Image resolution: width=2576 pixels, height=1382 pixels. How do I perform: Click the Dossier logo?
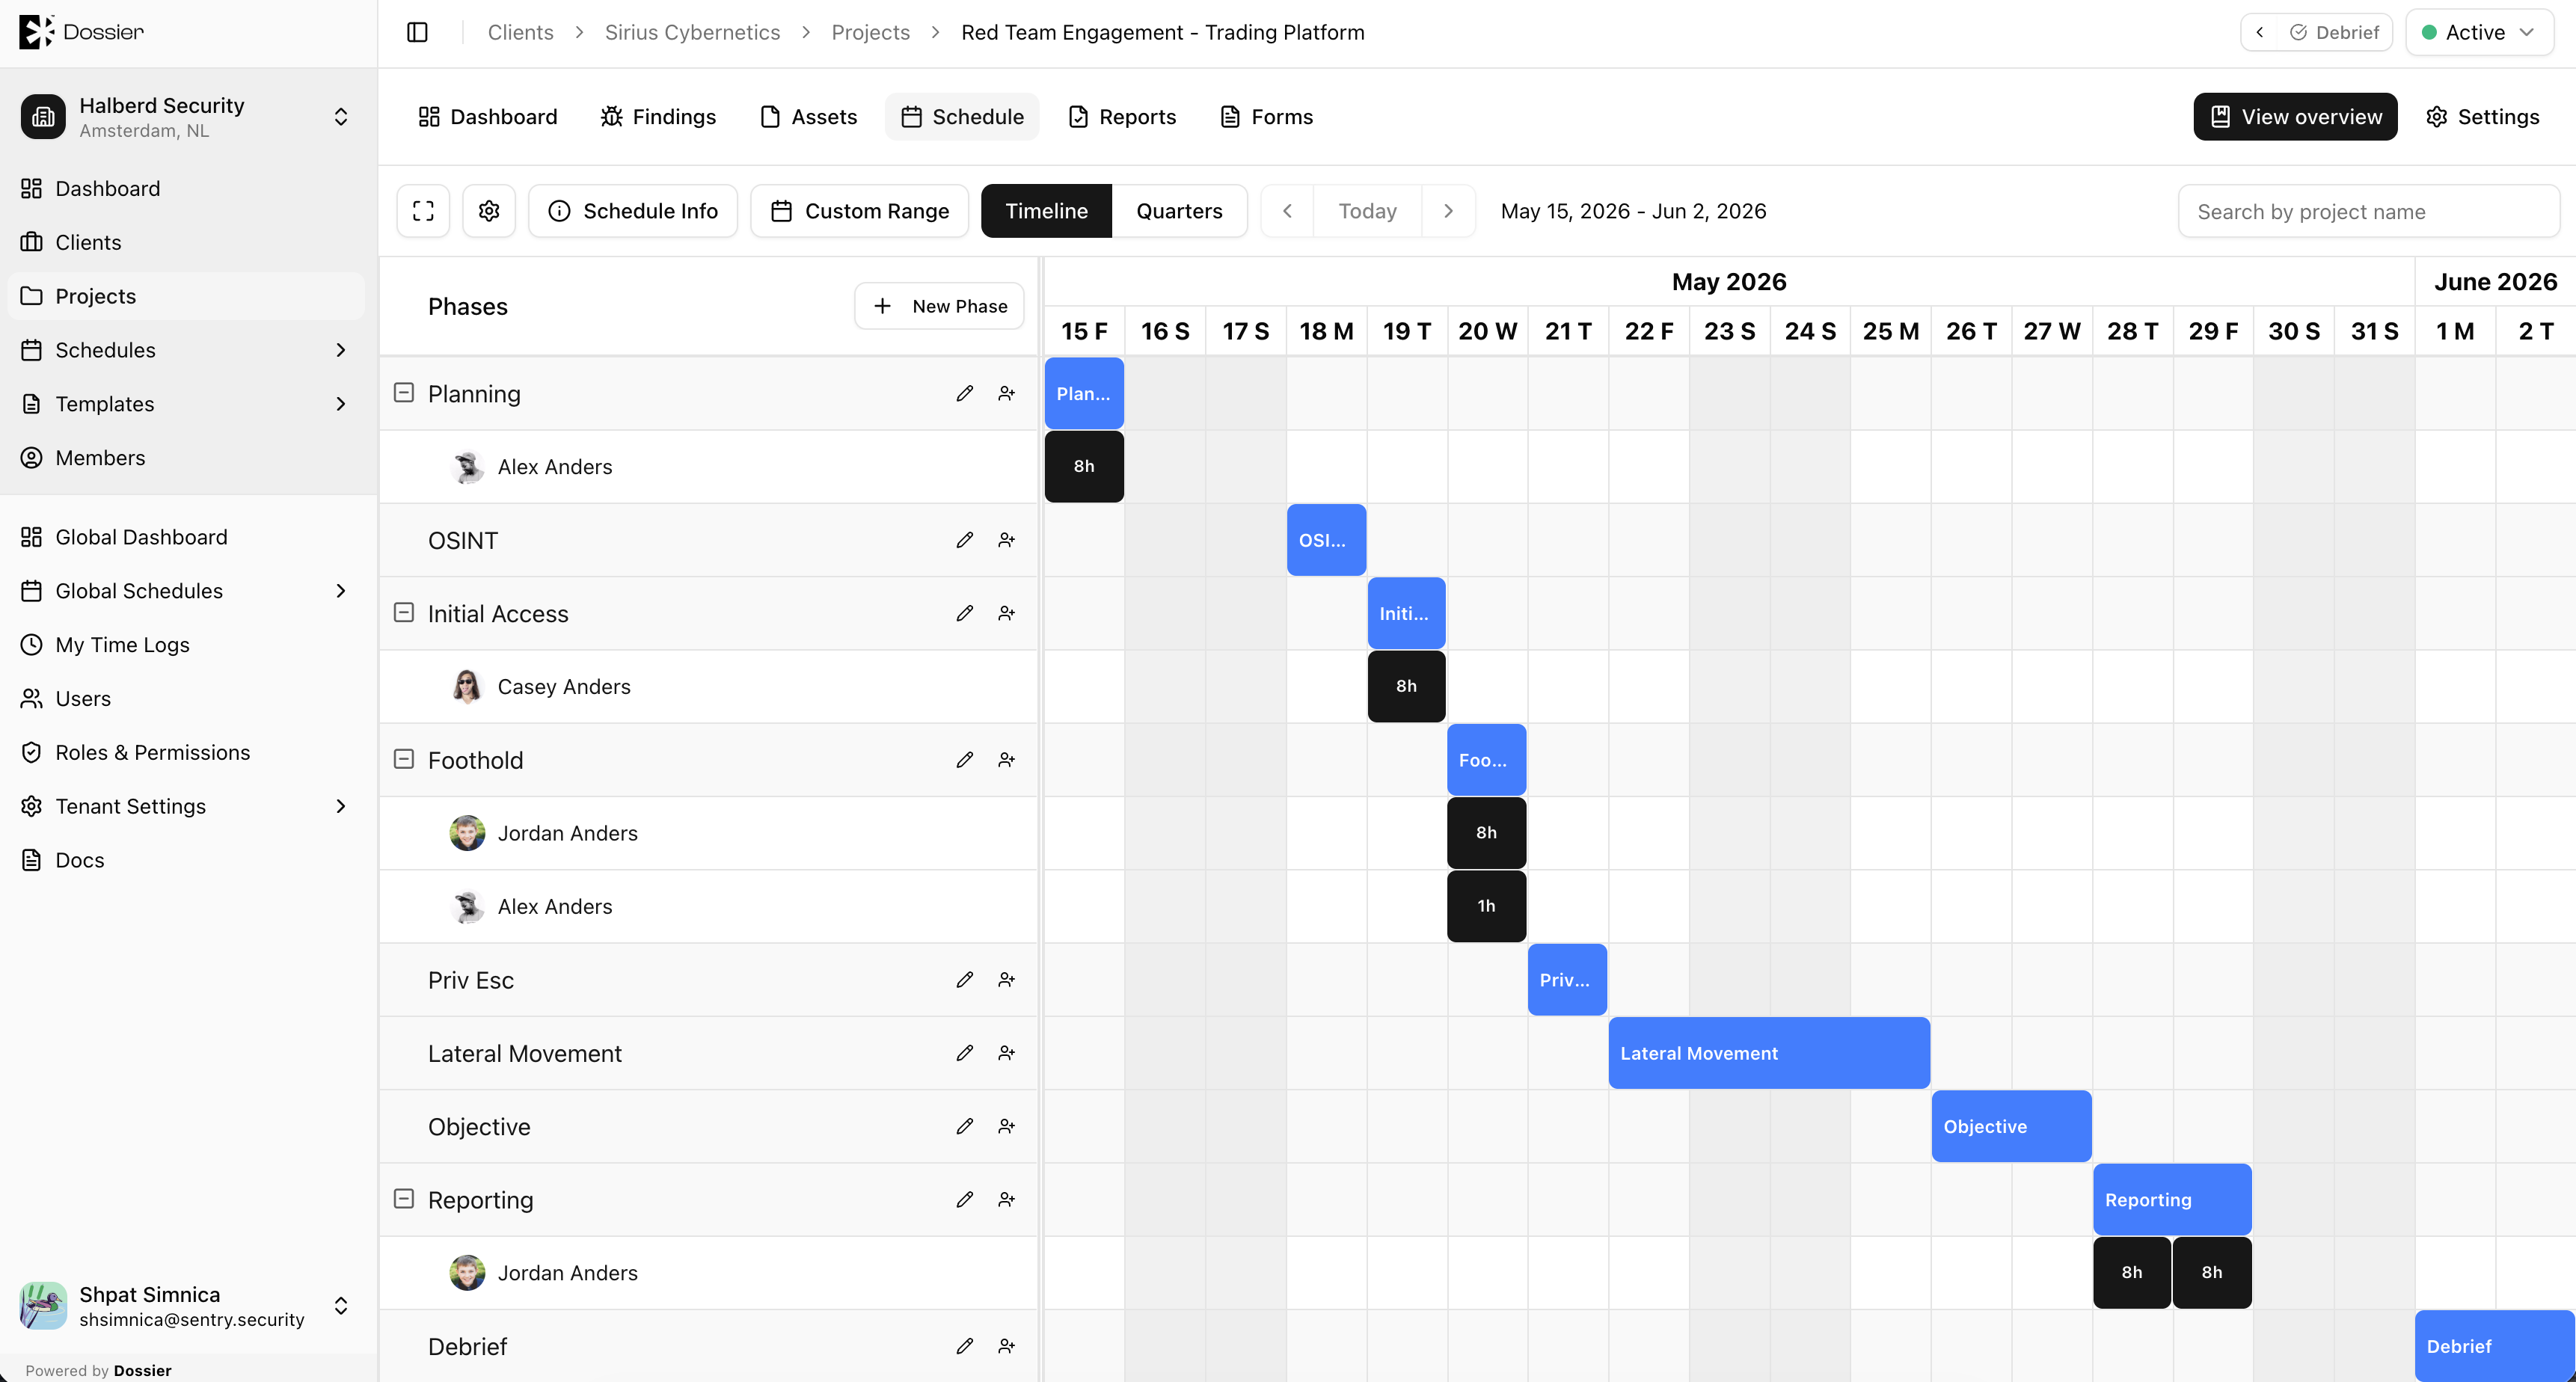[81, 32]
